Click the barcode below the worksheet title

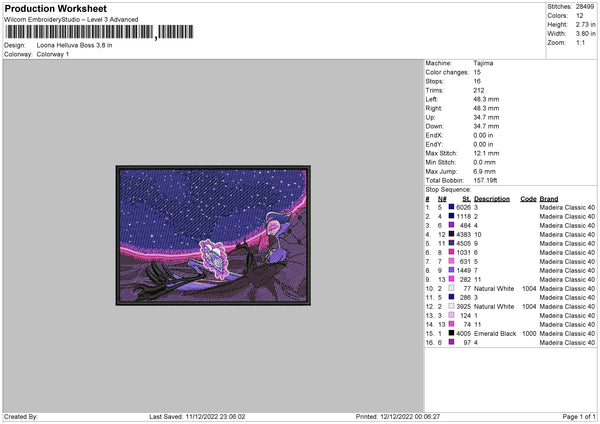pos(99,32)
